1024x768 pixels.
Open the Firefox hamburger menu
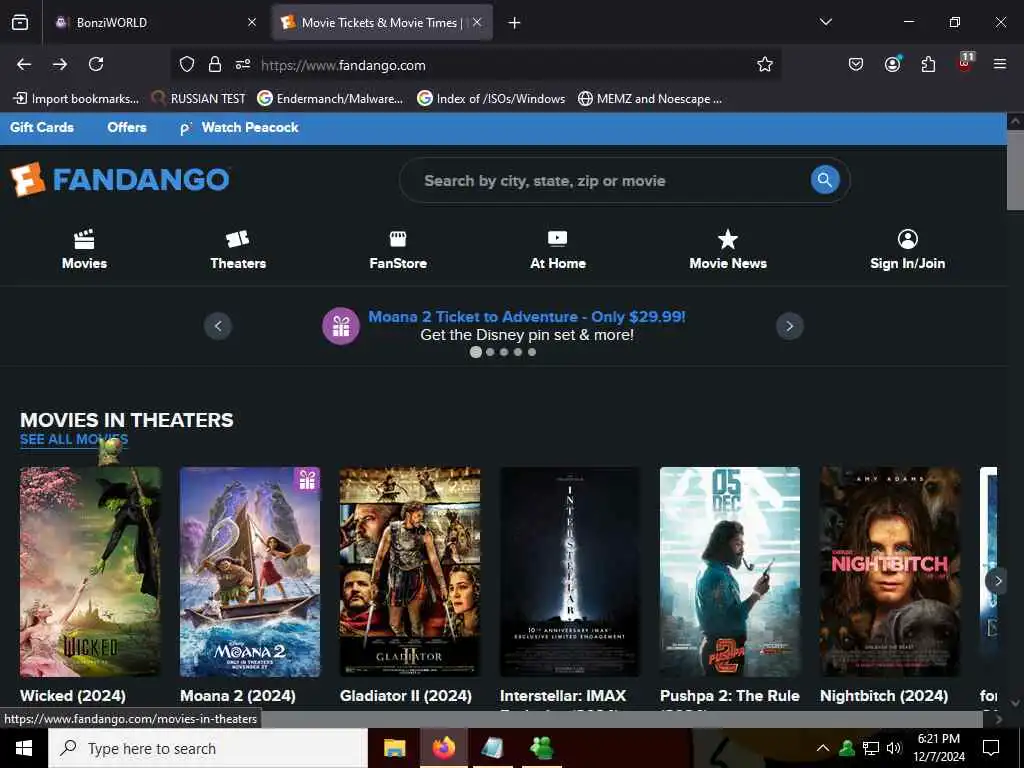[x=999, y=64]
